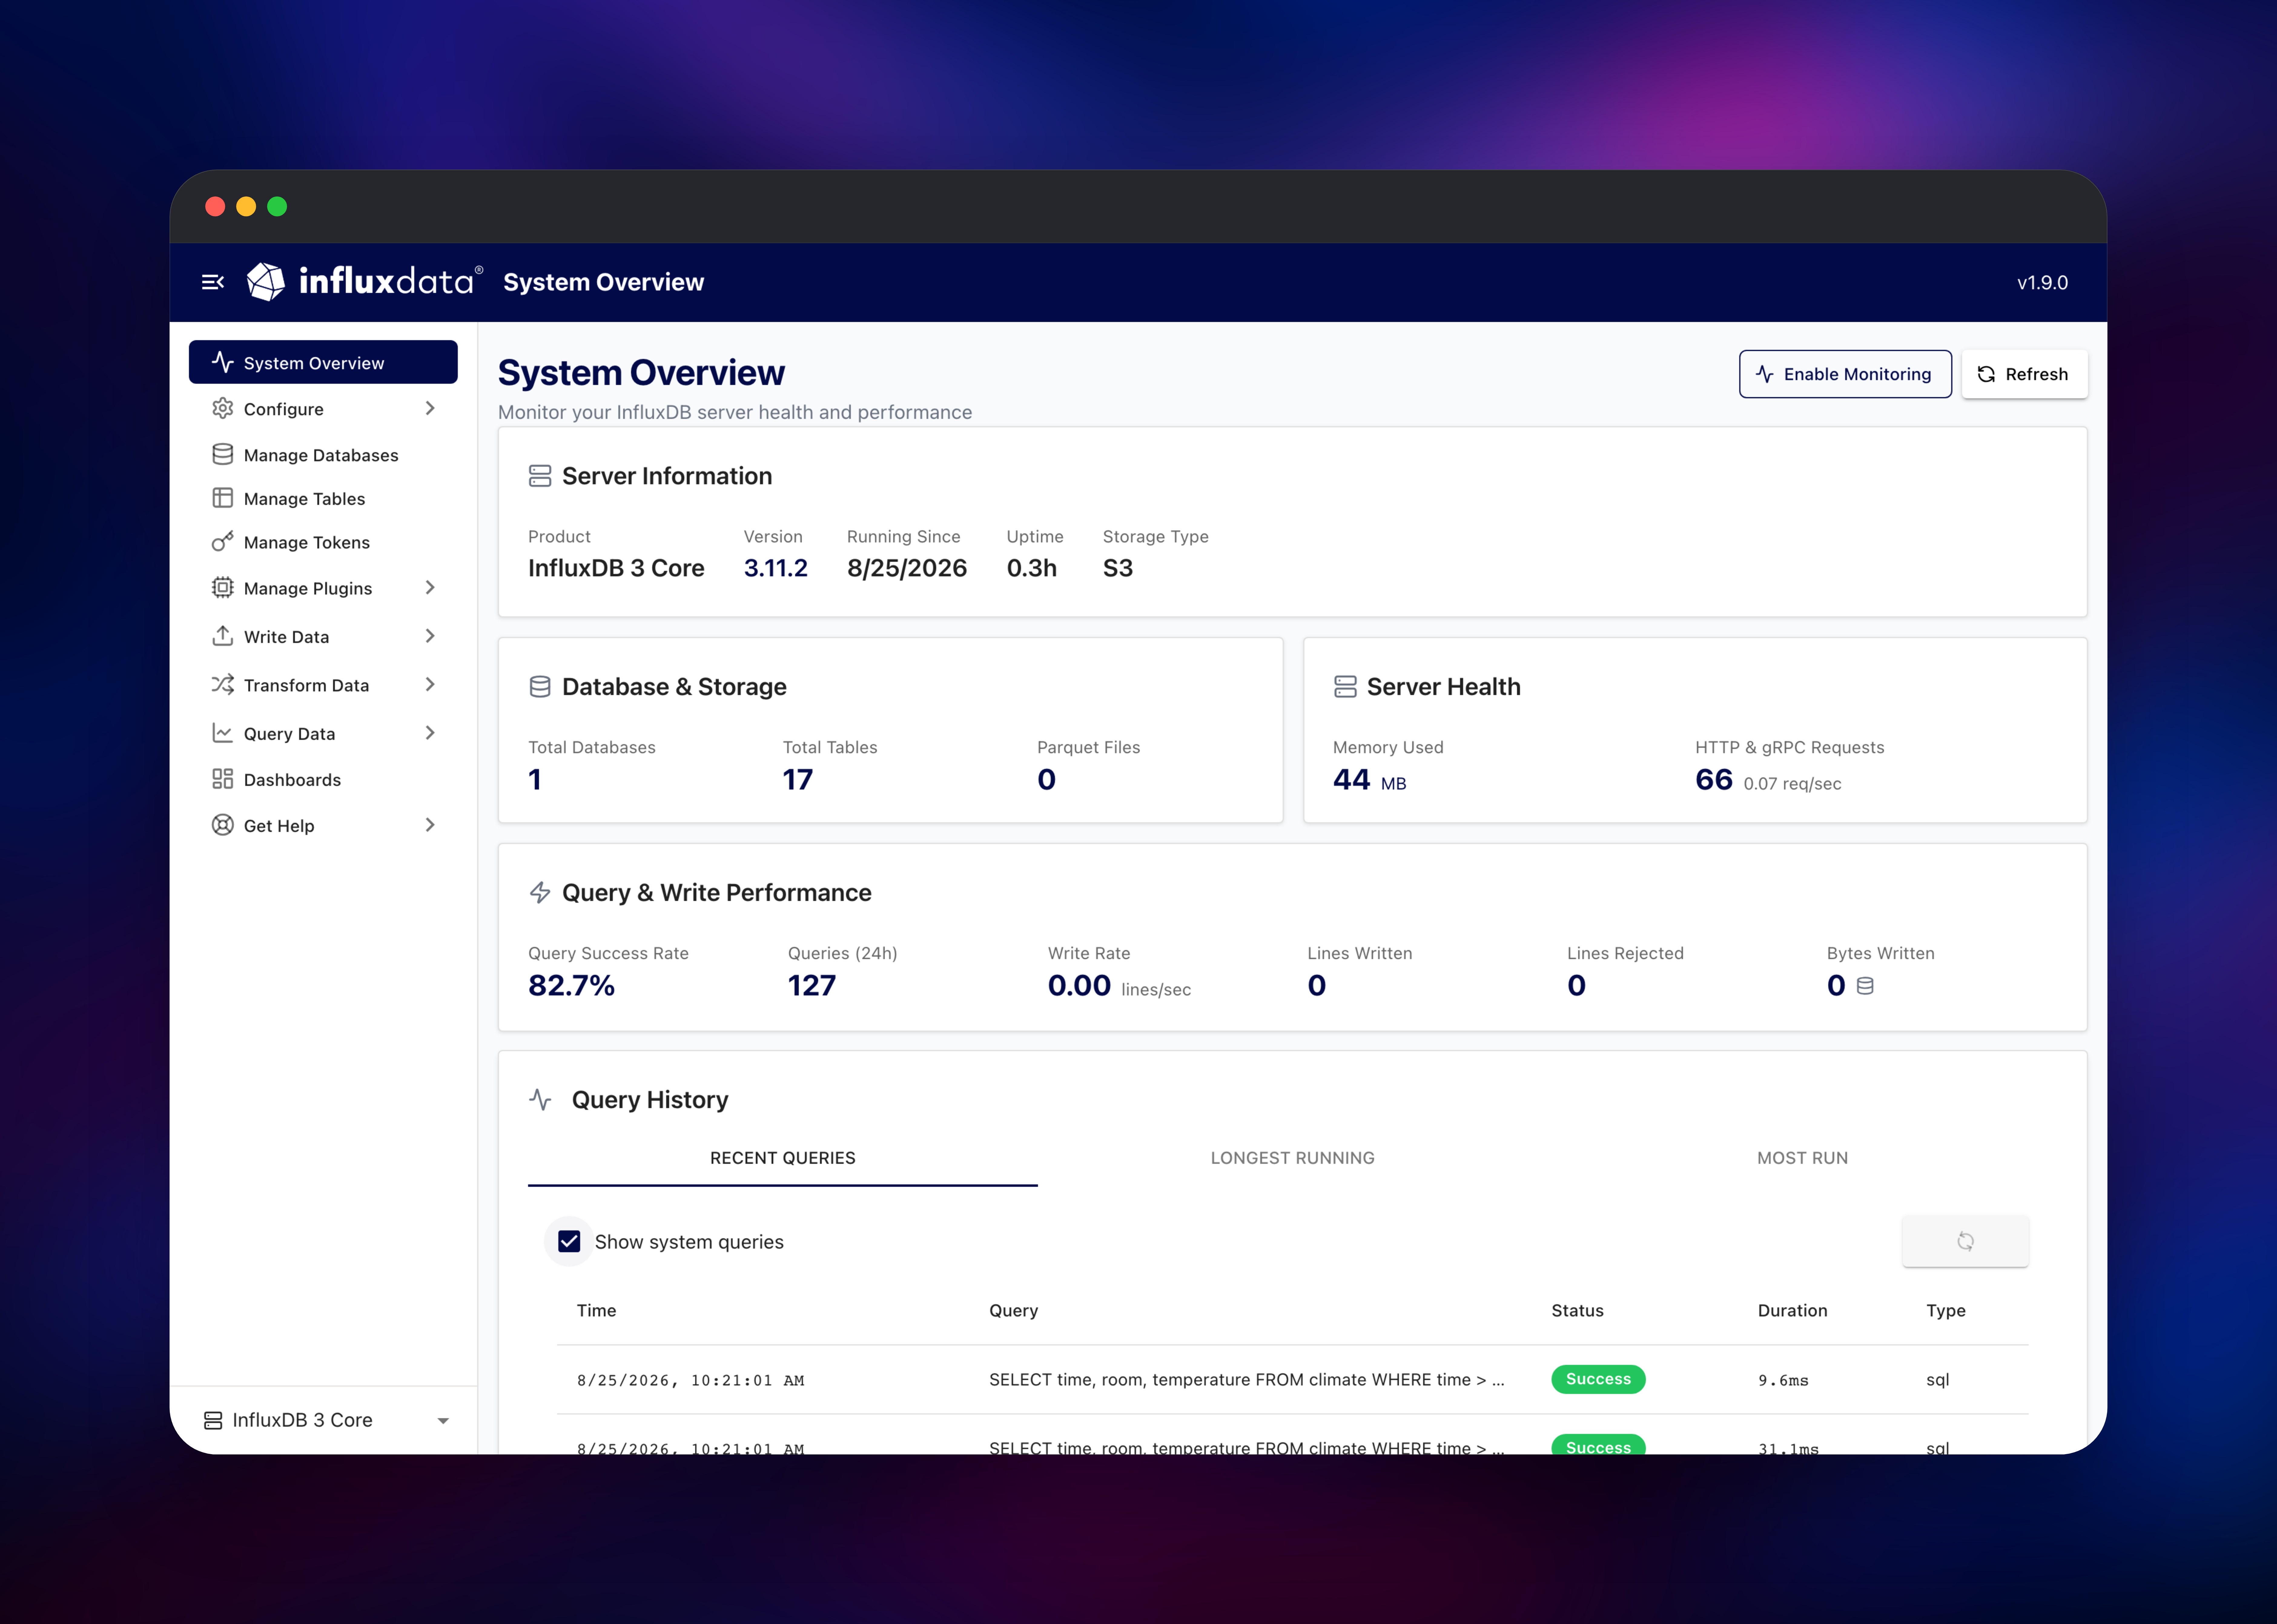Click the System Overview pulse icon in the sidebar
This screenshot has width=2277, height=1624.
coord(223,362)
